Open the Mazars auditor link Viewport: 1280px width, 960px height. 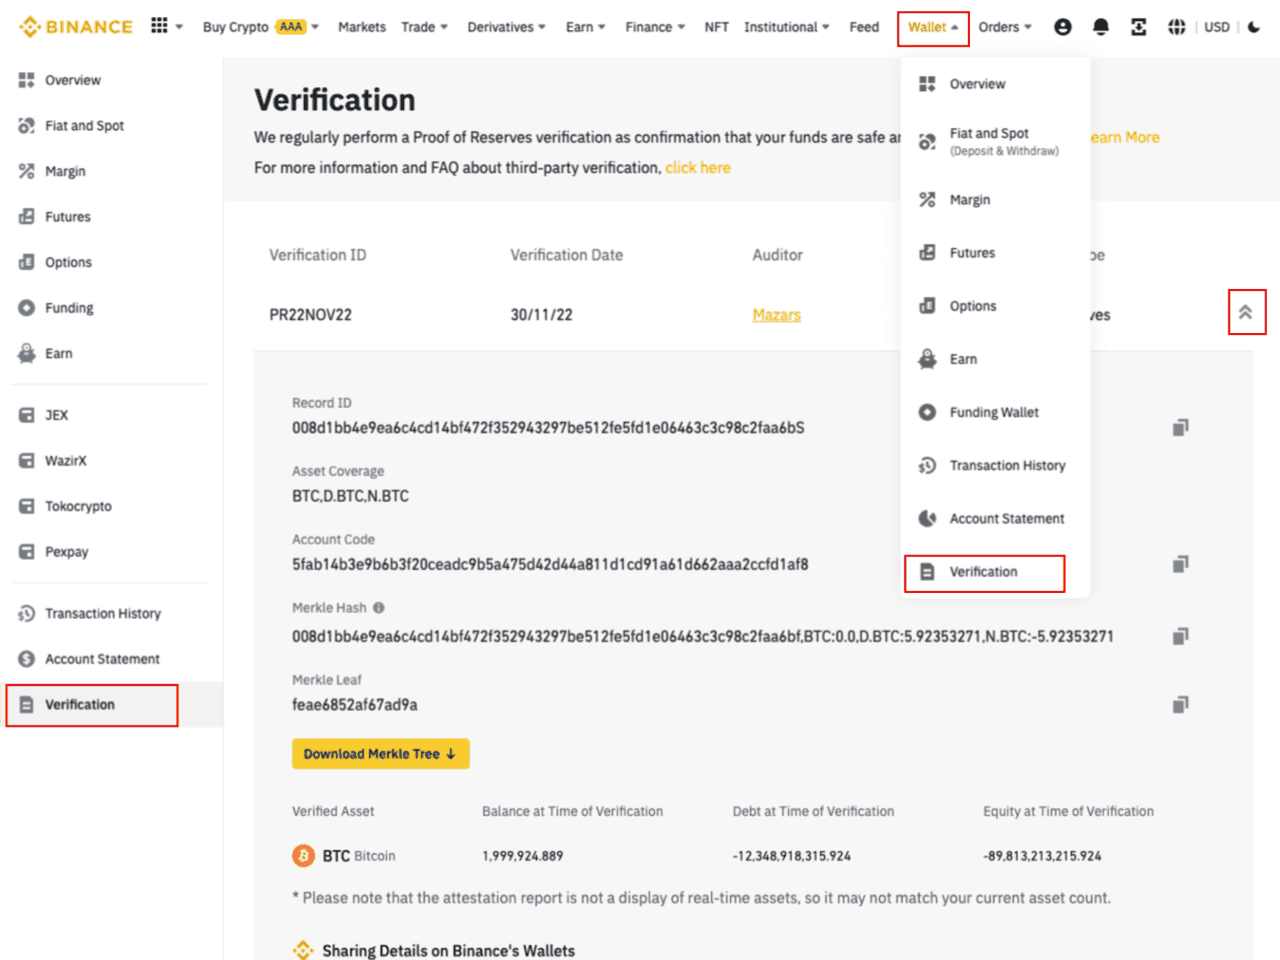pyautogui.click(x=776, y=315)
